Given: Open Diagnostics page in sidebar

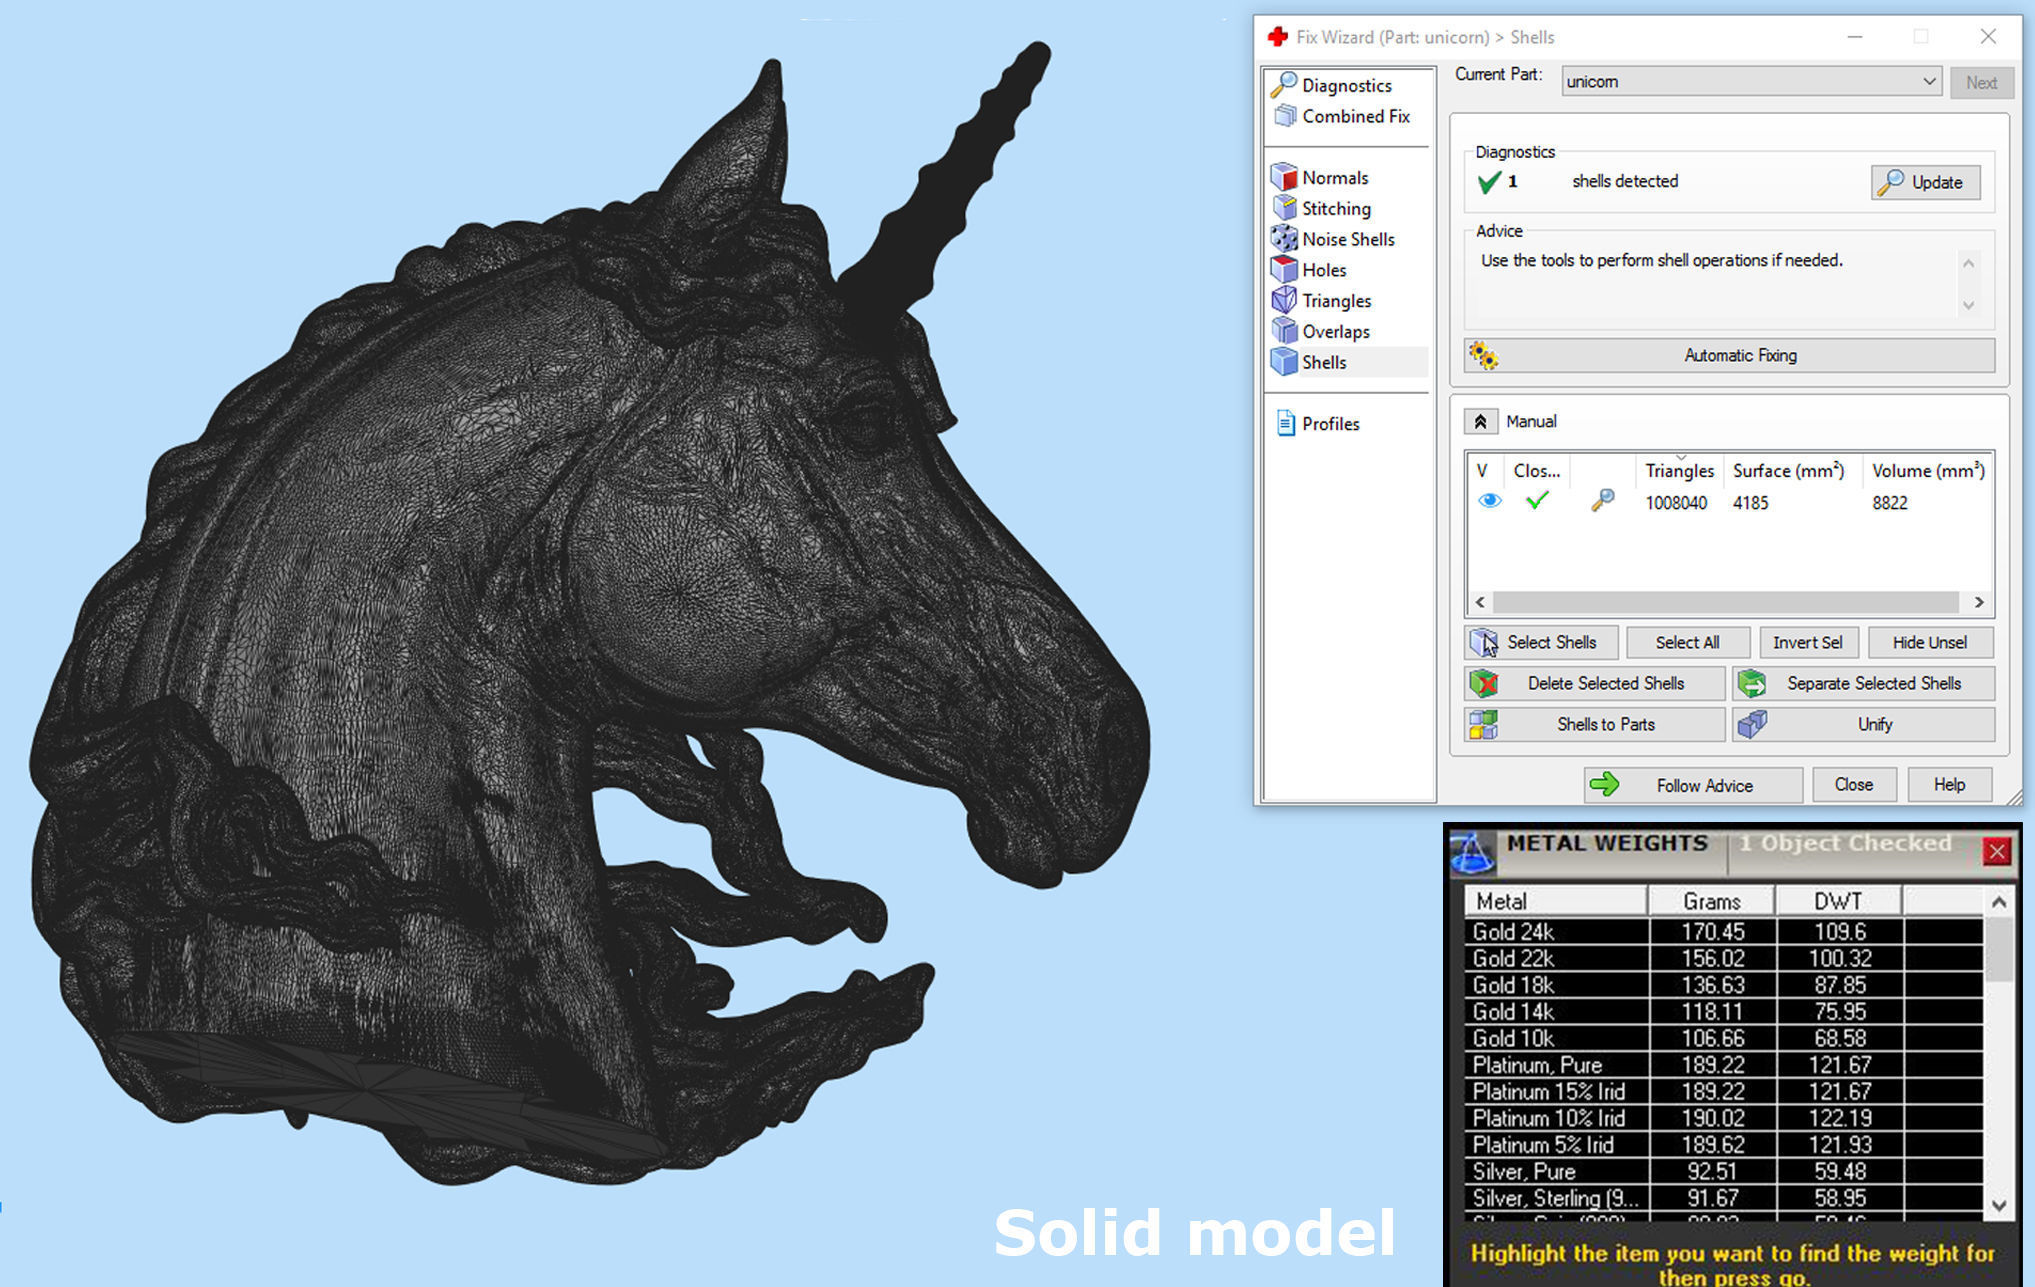Looking at the screenshot, I should [1345, 86].
